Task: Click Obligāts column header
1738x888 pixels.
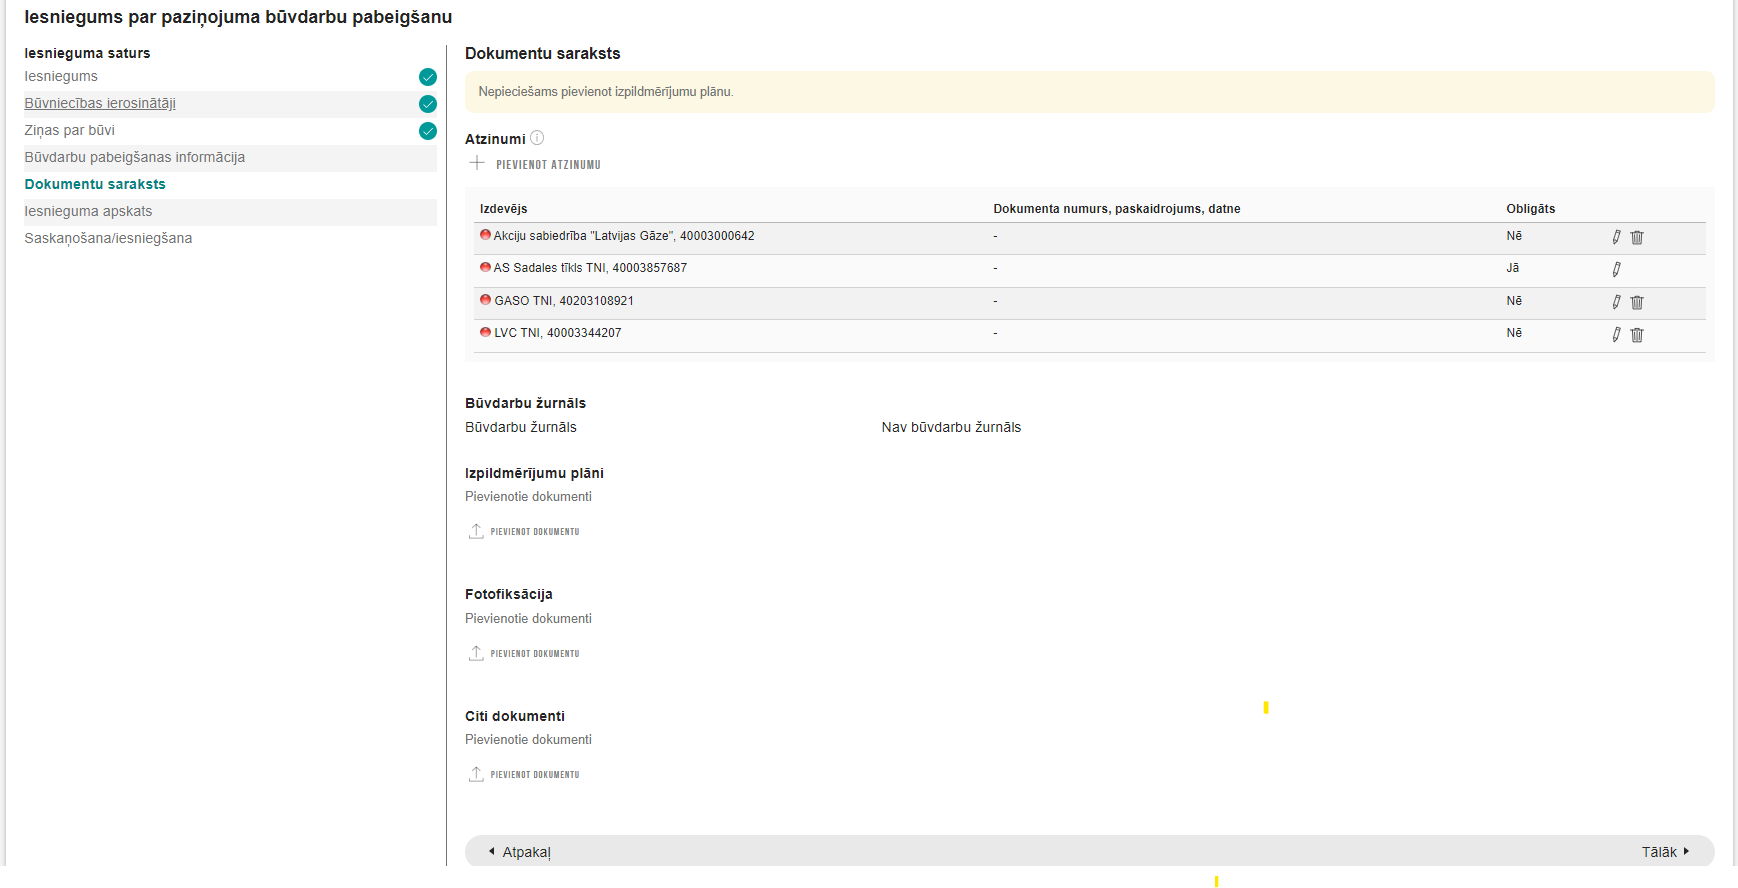Action: tap(1530, 209)
